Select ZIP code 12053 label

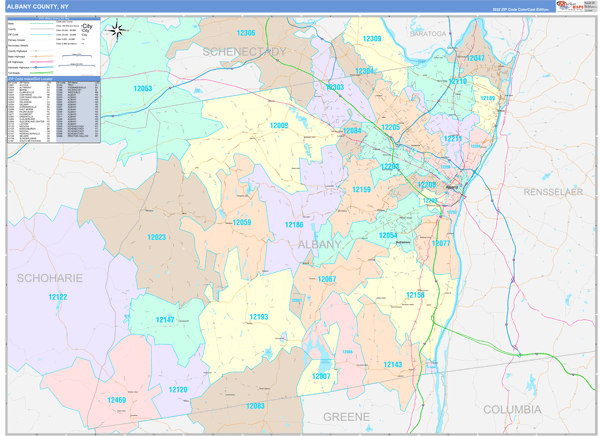[x=143, y=89]
